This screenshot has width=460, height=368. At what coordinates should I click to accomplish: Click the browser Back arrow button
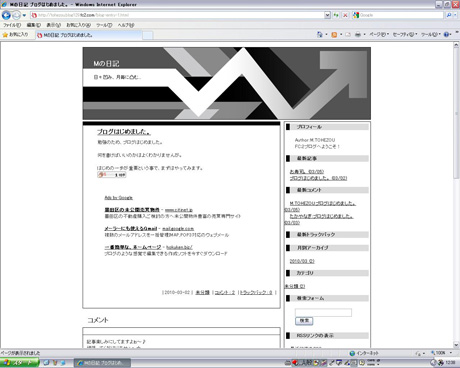coord(6,15)
